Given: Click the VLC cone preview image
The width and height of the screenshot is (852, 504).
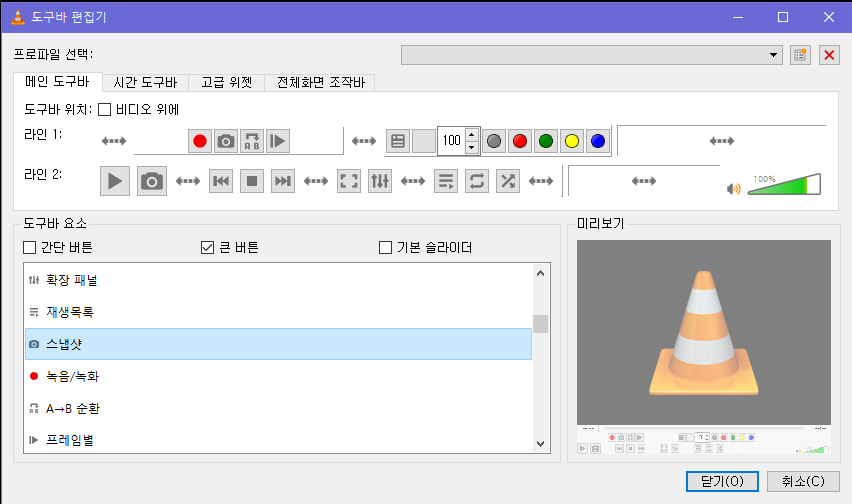Looking at the screenshot, I should (704, 332).
